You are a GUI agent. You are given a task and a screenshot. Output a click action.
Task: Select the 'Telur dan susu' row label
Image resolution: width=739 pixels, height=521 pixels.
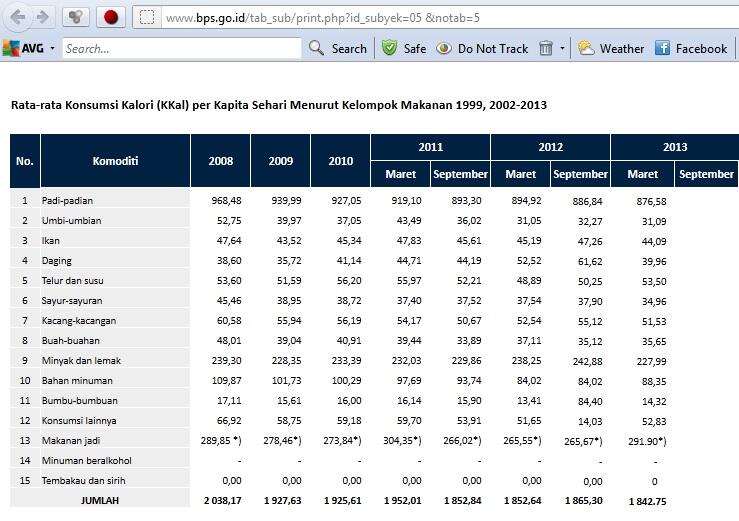click(x=73, y=281)
